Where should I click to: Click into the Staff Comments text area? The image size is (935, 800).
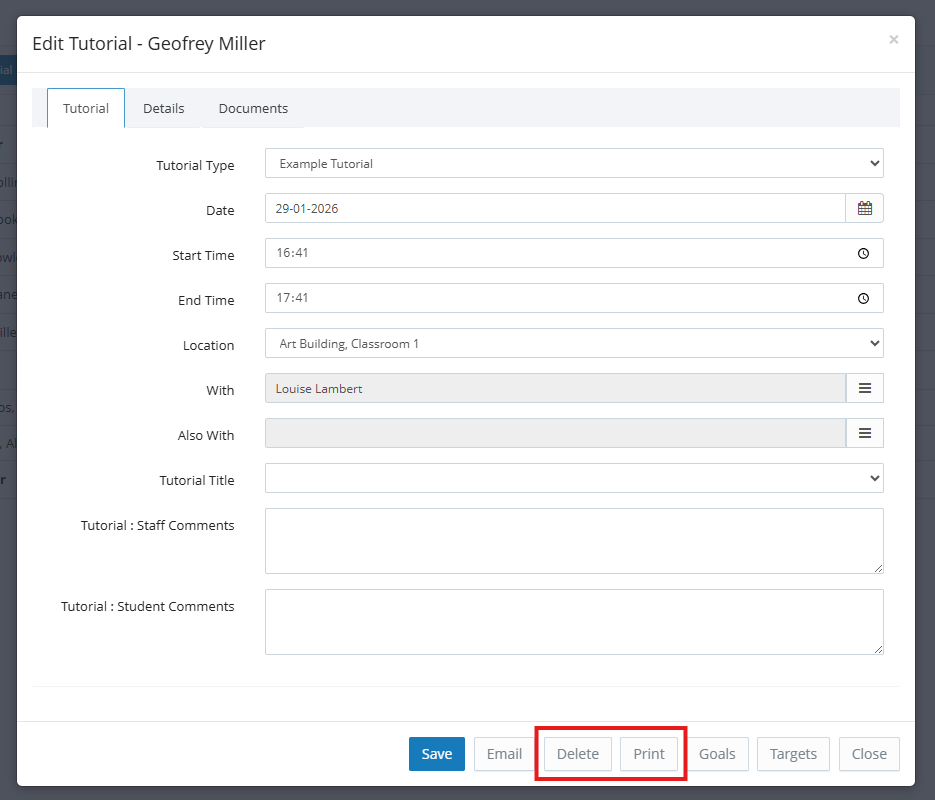[574, 541]
